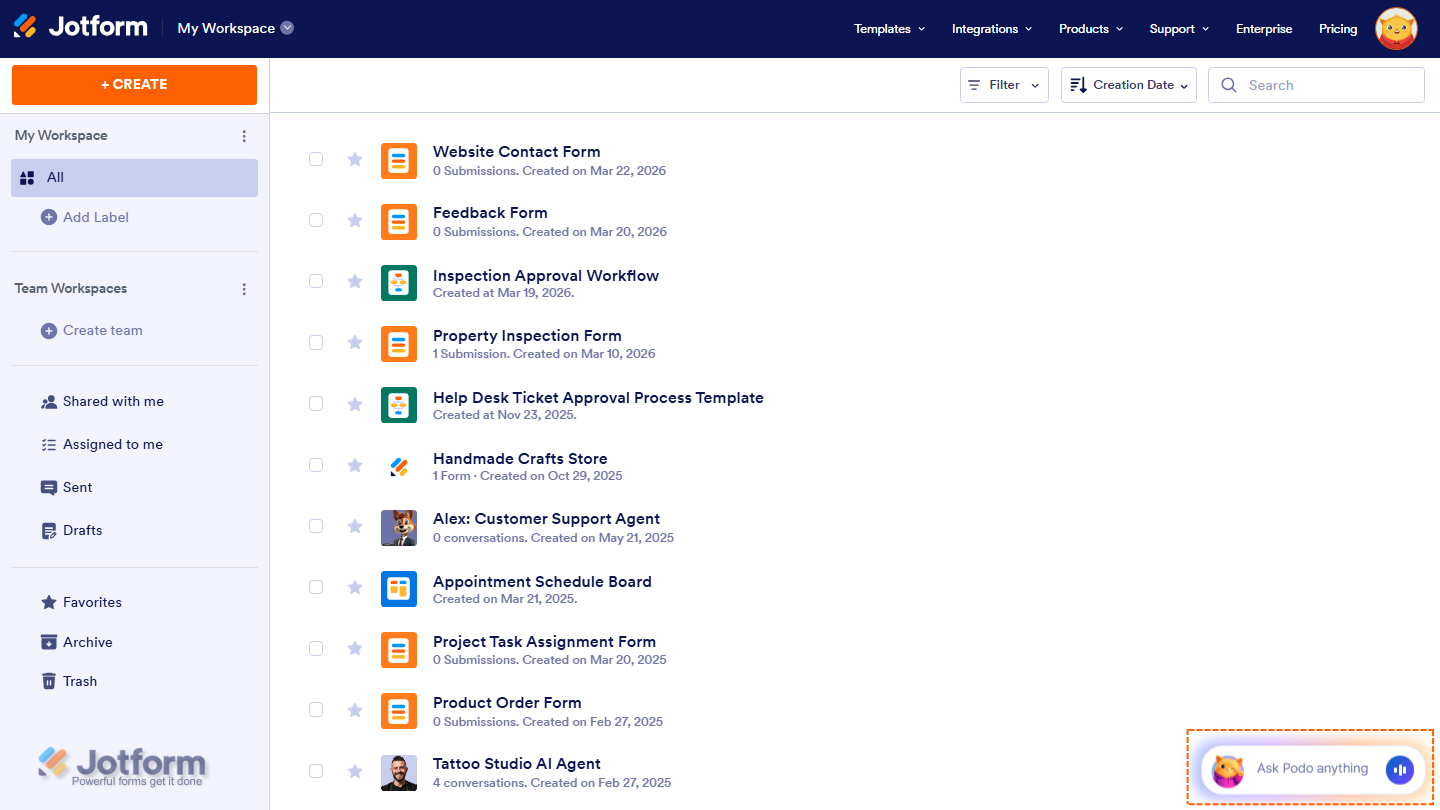Check the Property Inspection Form checkbox
Image resolution: width=1440 pixels, height=810 pixels.
pos(316,342)
